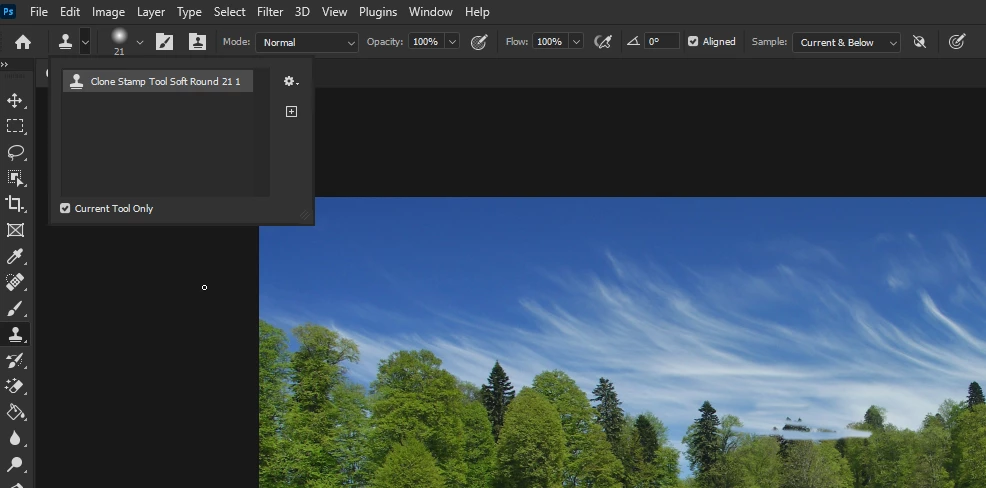Select the History Brush tool
This screenshot has width=986, height=488.
click(15, 360)
